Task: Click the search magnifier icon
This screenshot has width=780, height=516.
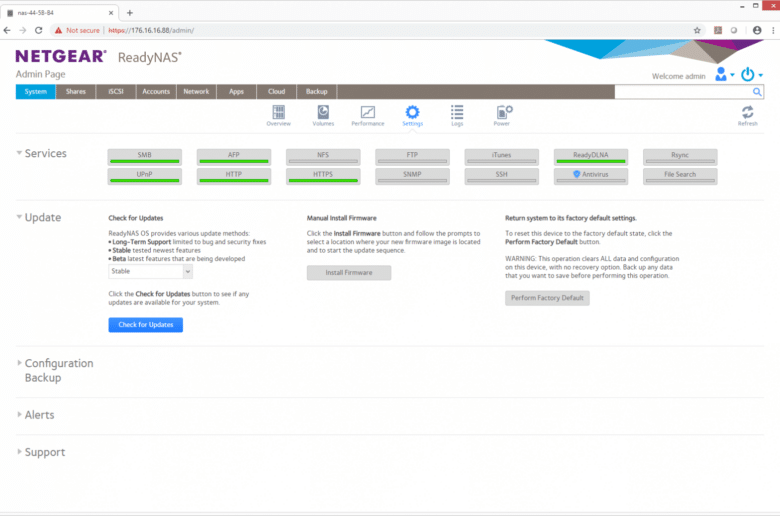Action: [757, 92]
